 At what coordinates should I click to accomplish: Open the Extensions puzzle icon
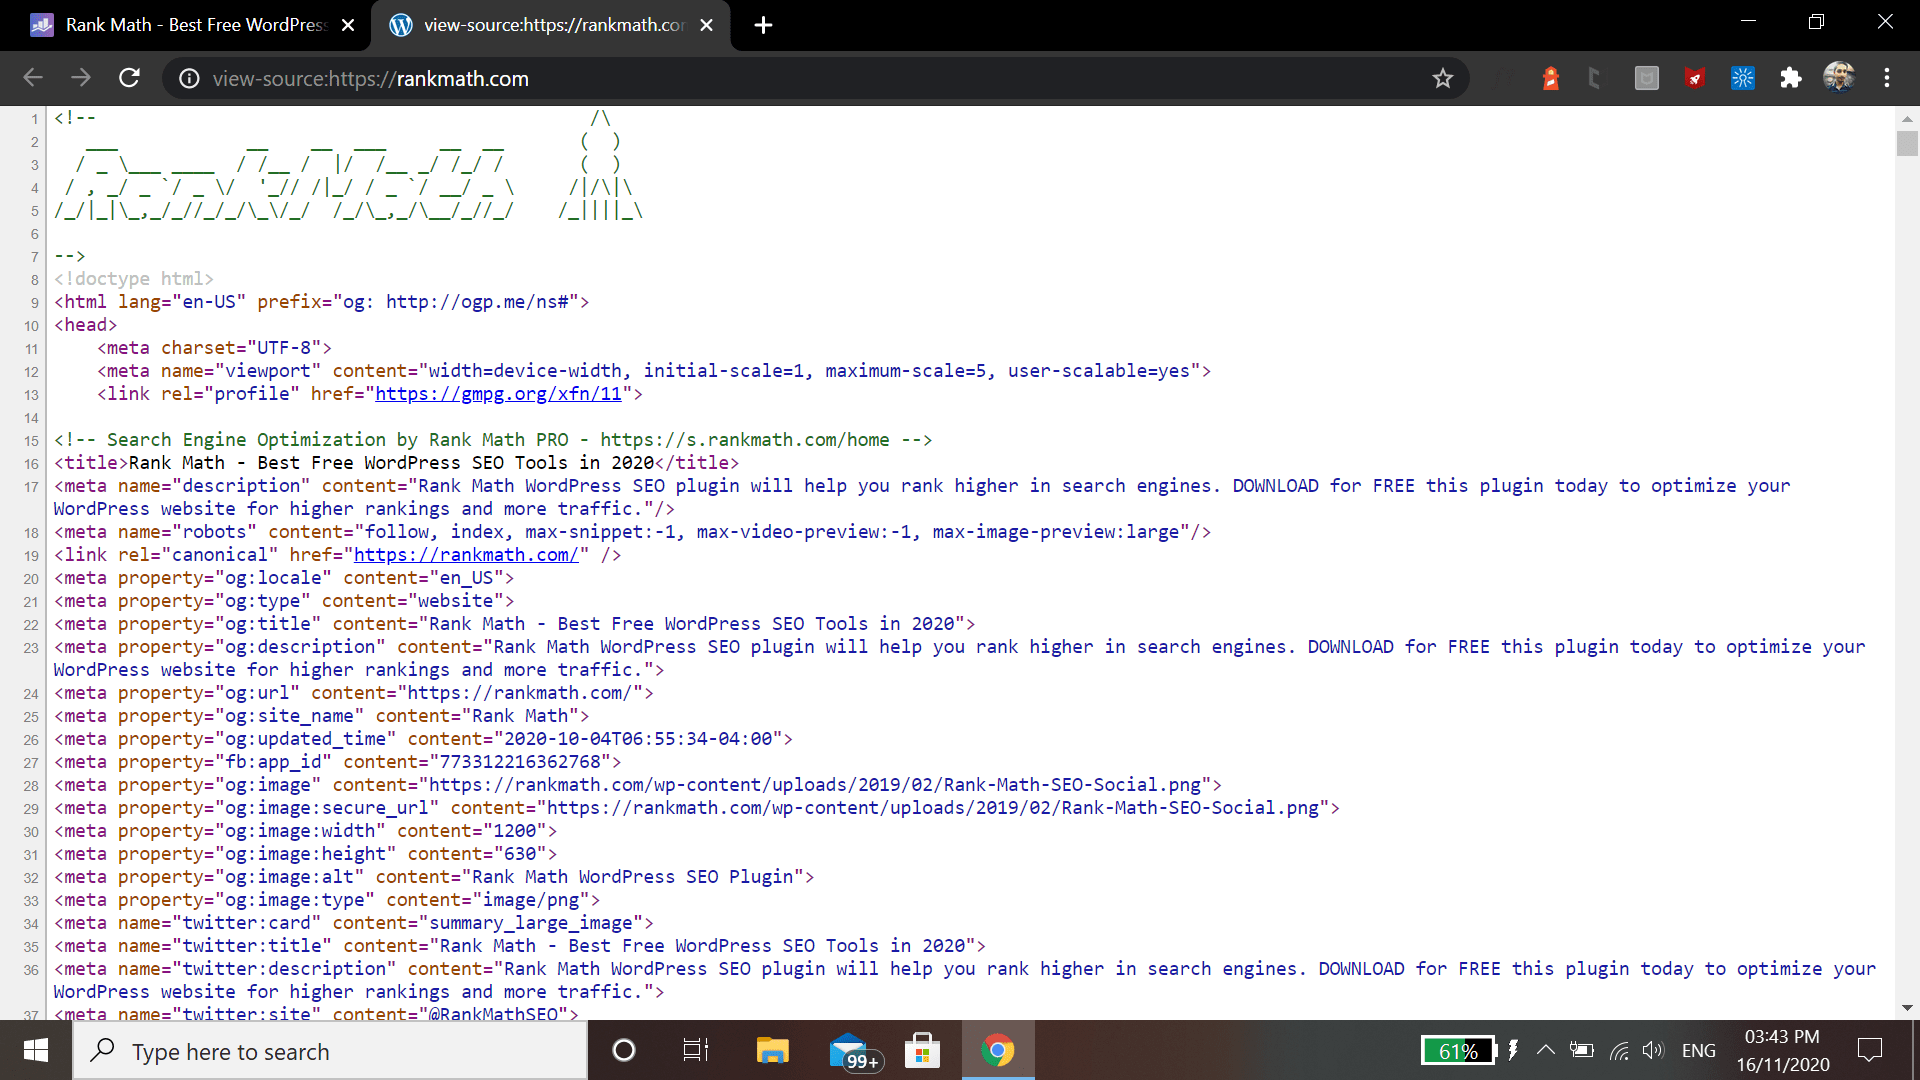(1790, 78)
